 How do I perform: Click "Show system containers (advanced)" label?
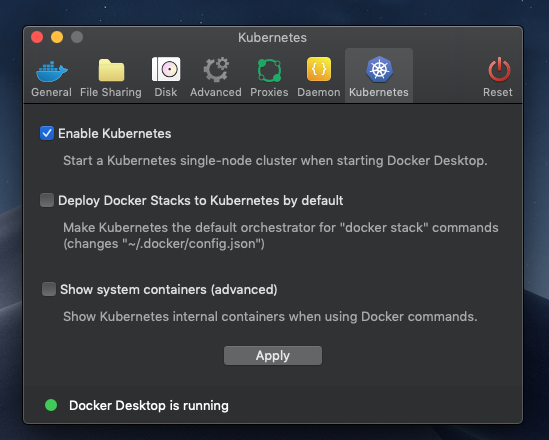pos(169,289)
